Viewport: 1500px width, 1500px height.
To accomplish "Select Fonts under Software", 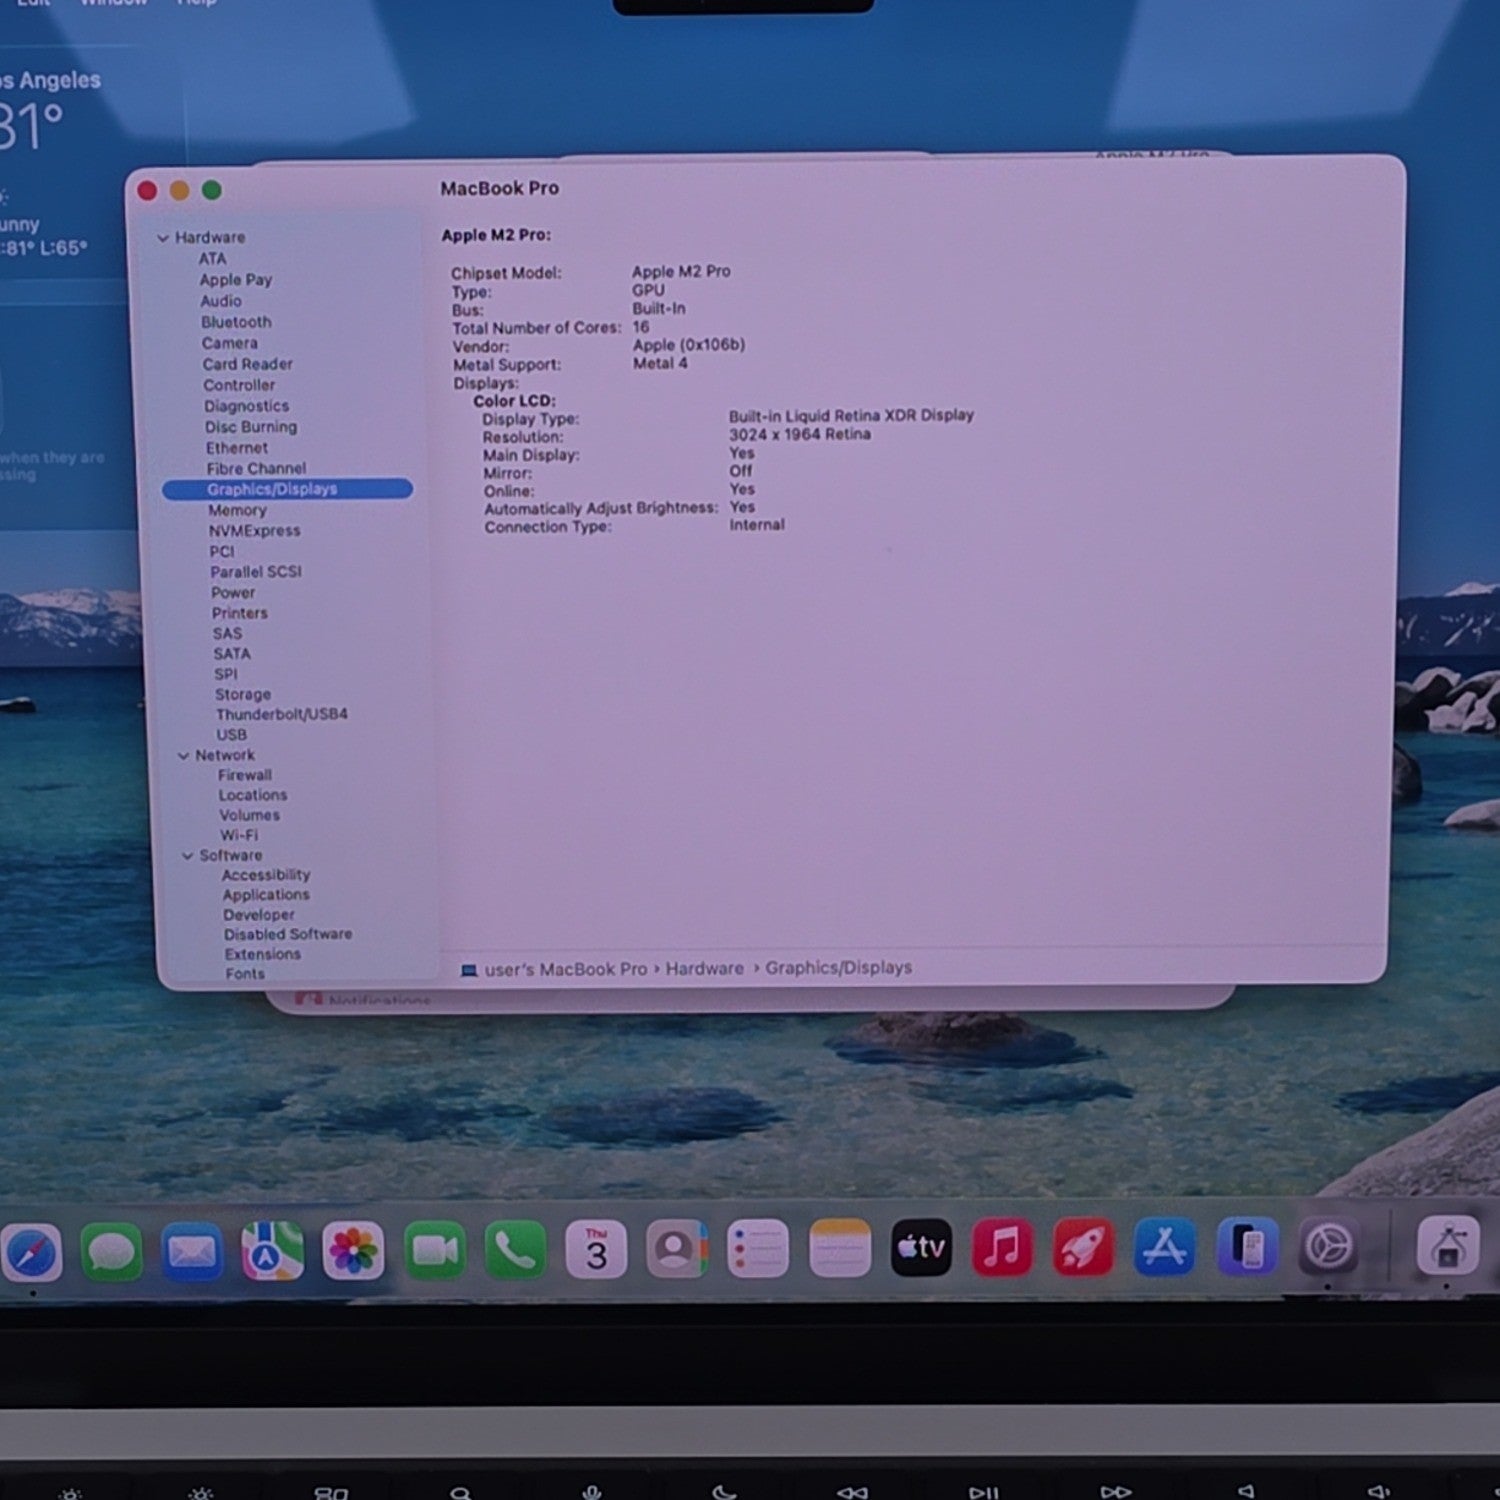I will click(245, 974).
